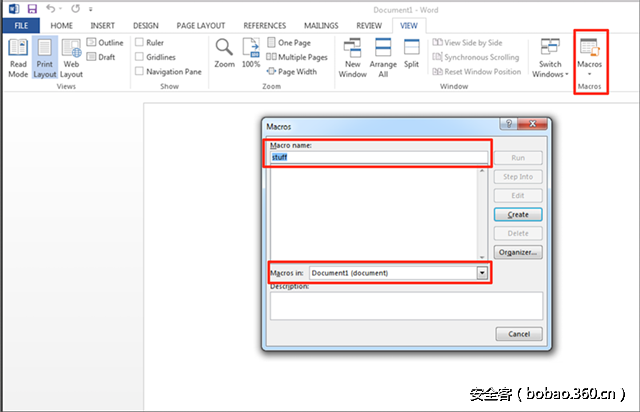
Task: Close the Macros dialog with X
Action: coord(532,124)
